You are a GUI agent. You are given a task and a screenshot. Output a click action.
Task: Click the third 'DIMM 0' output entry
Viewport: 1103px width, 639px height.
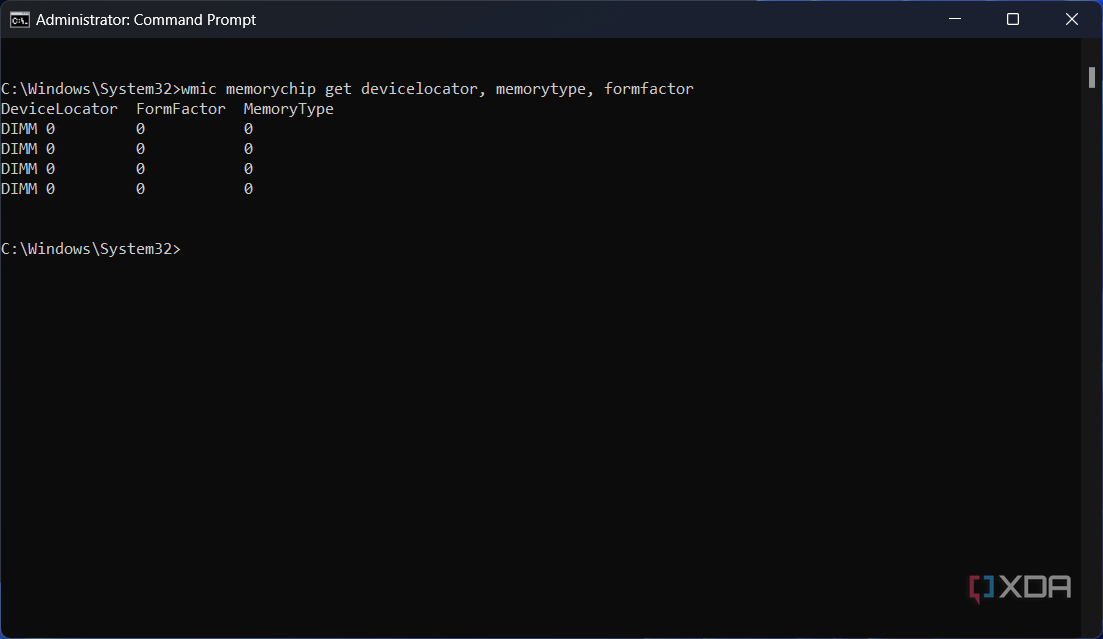tap(28, 169)
